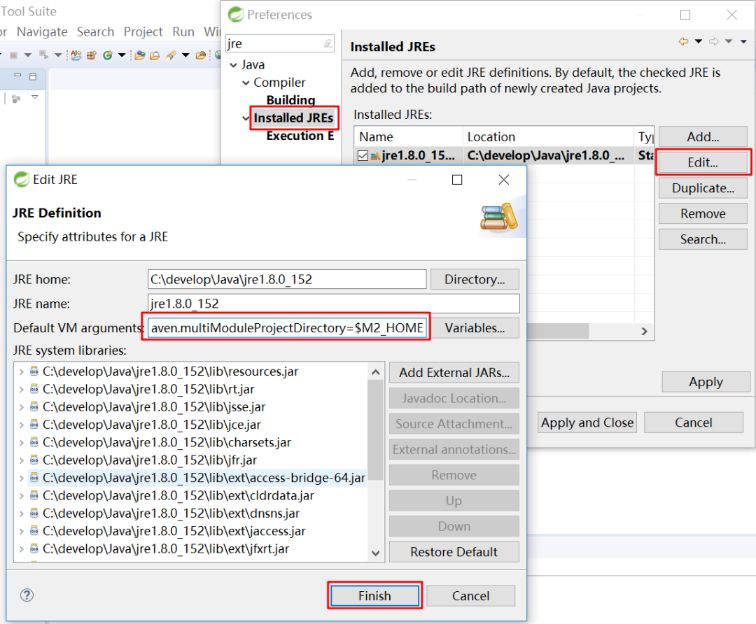This screenshot has width=756, height=624.
Task: Click New Java Project toolbar icon
Action: coord(76,55)
